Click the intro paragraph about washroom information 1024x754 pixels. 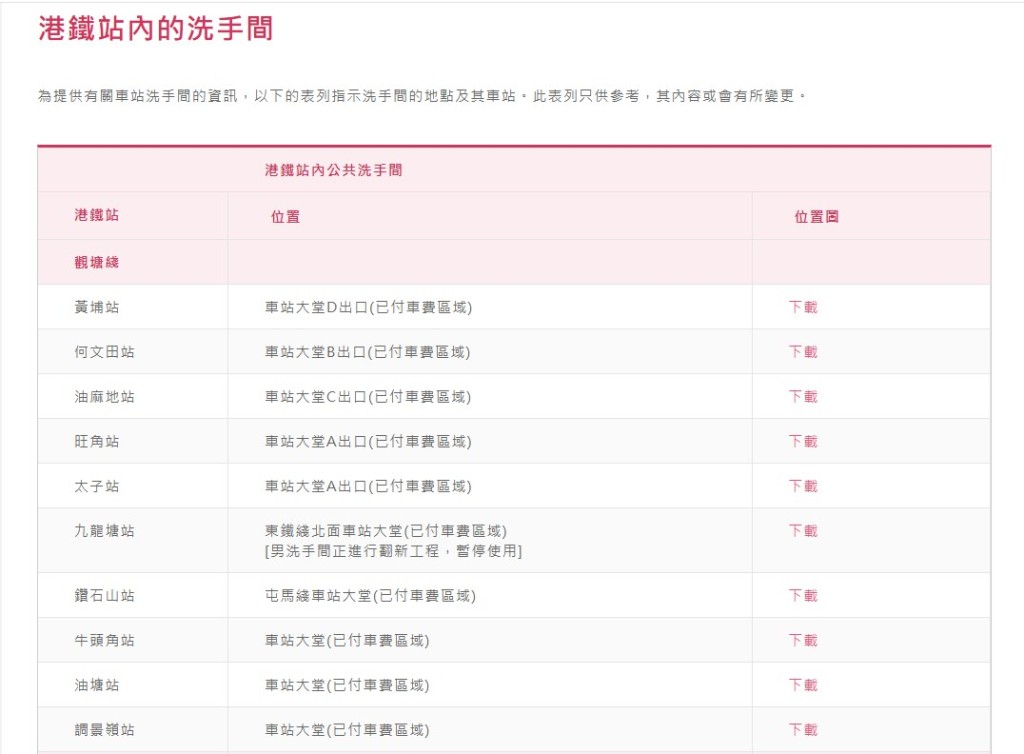pos(422,96)
